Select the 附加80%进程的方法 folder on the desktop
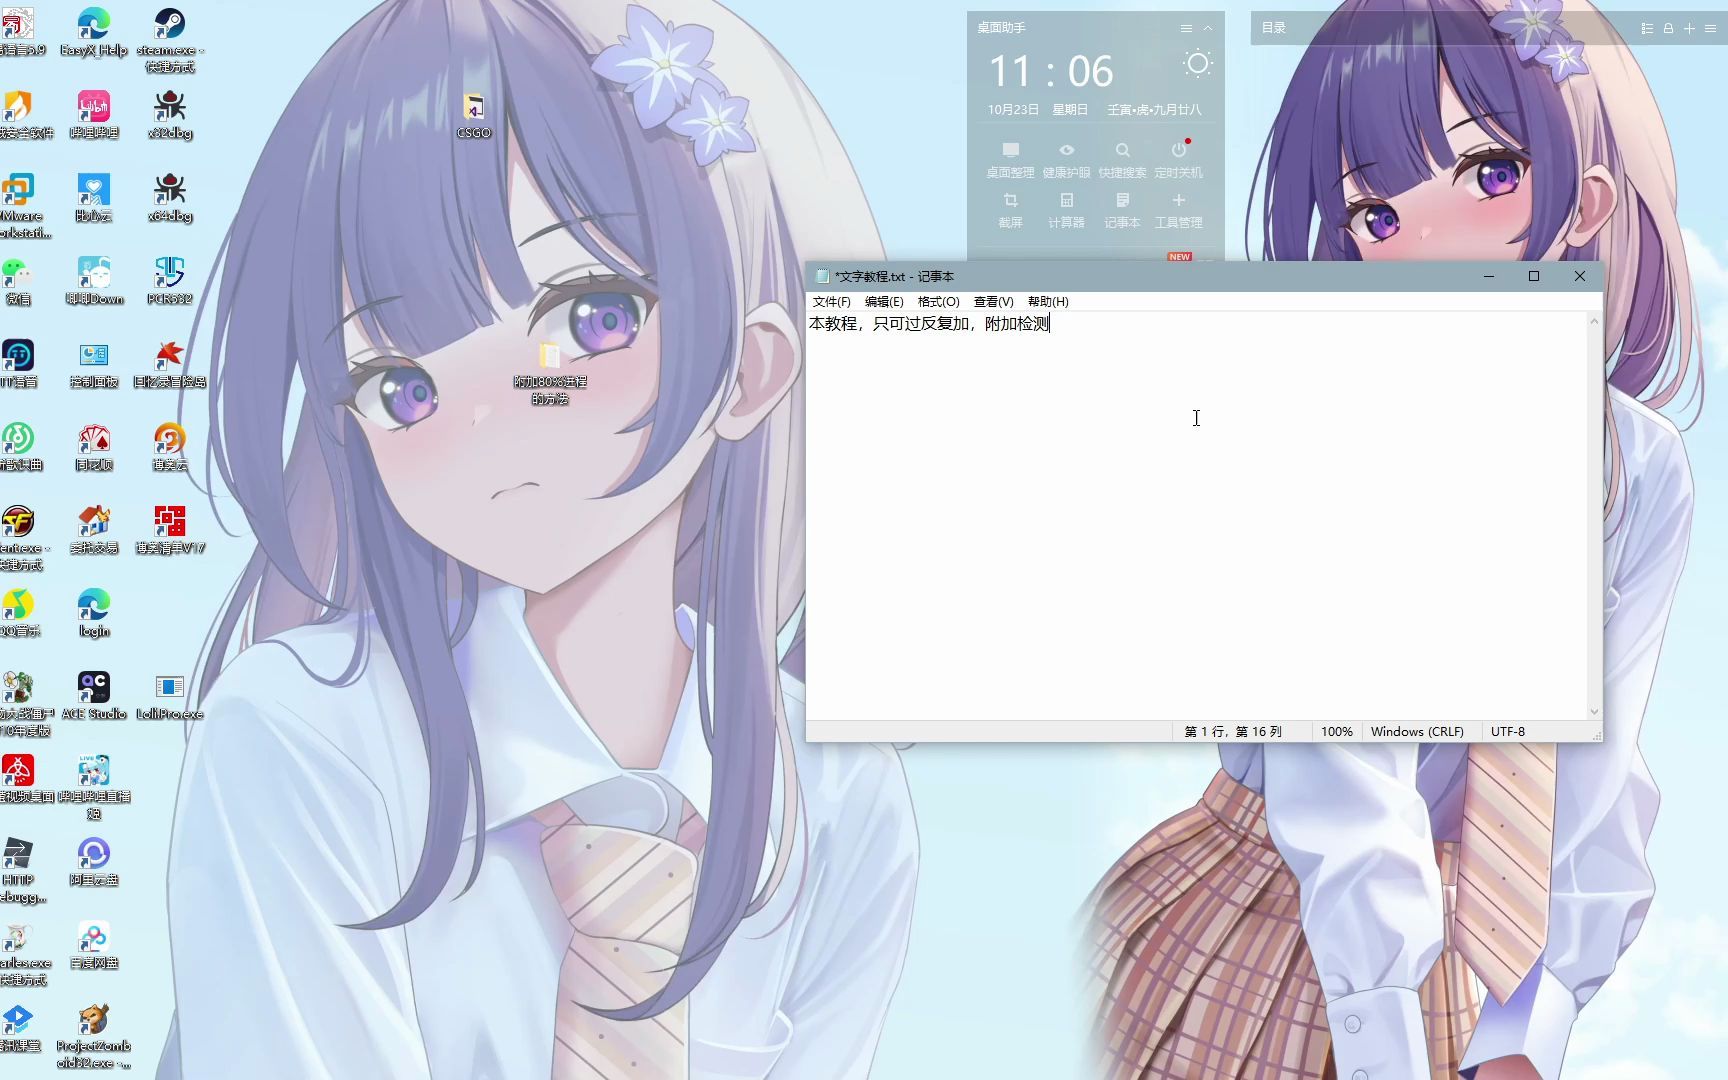Screen dimensions: 1728x1080 point(550,372)
